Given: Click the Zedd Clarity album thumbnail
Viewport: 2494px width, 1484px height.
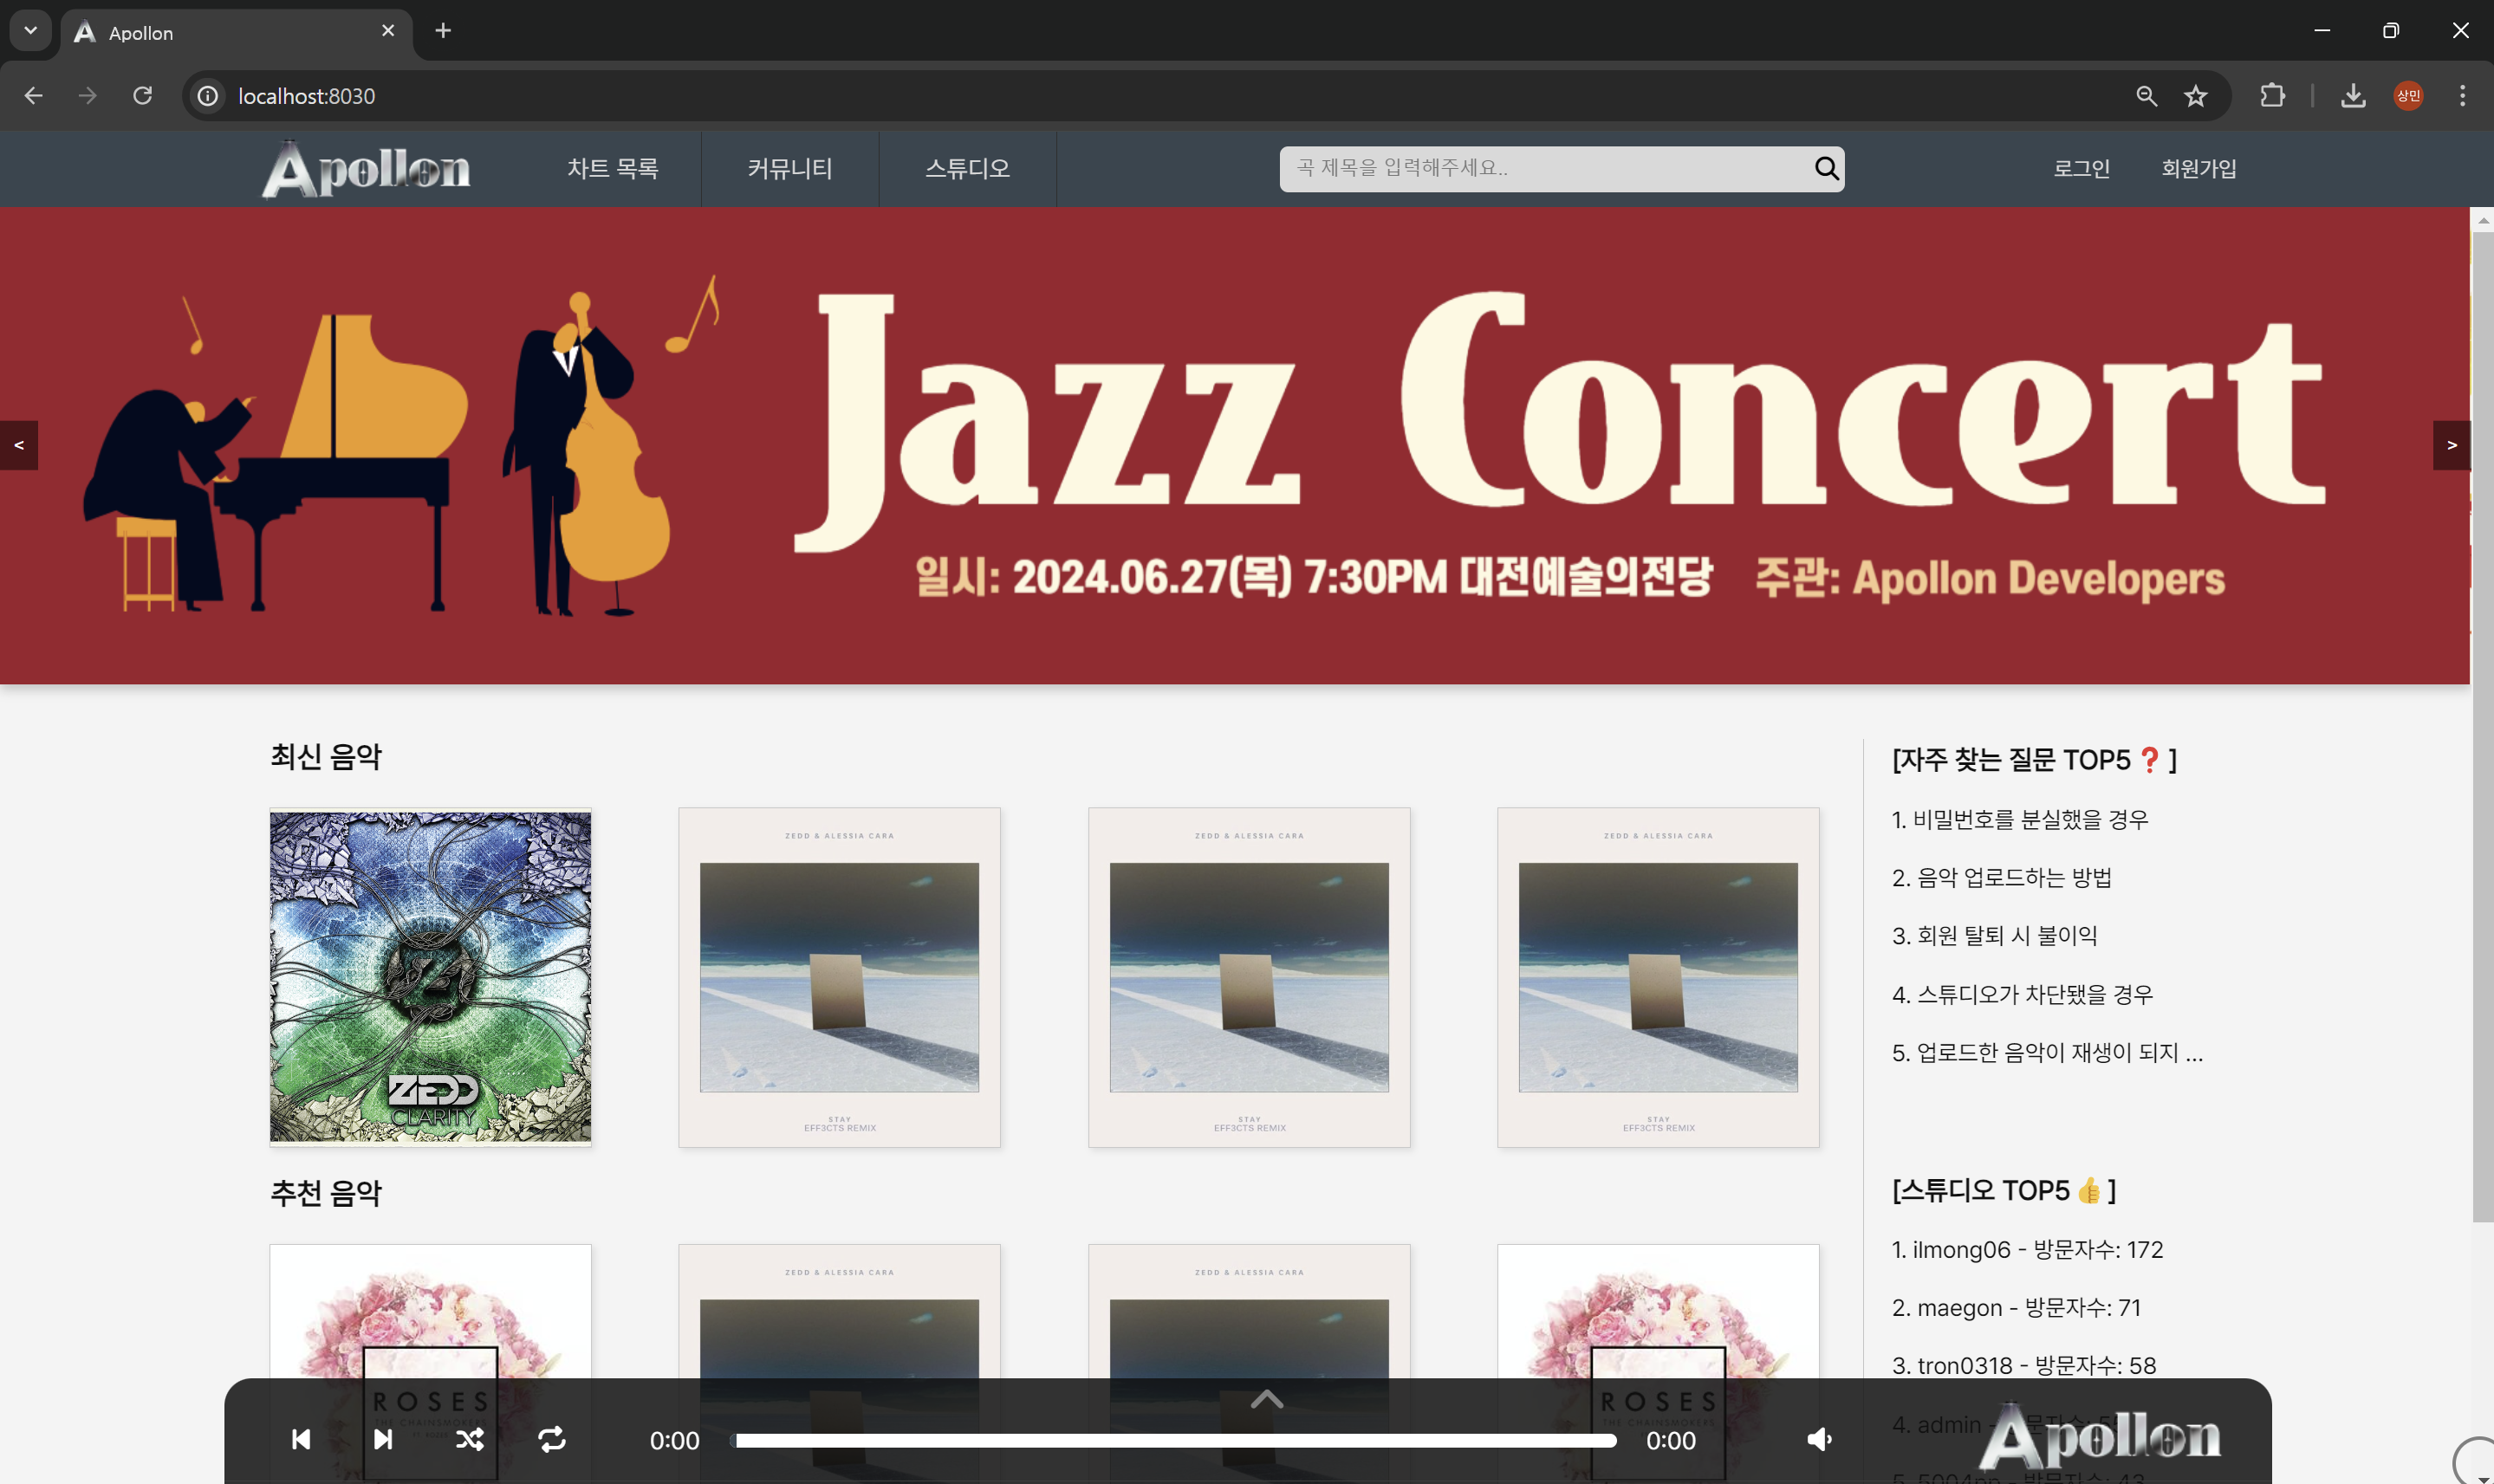Looking at the screenshot, I should pos(430,976).
